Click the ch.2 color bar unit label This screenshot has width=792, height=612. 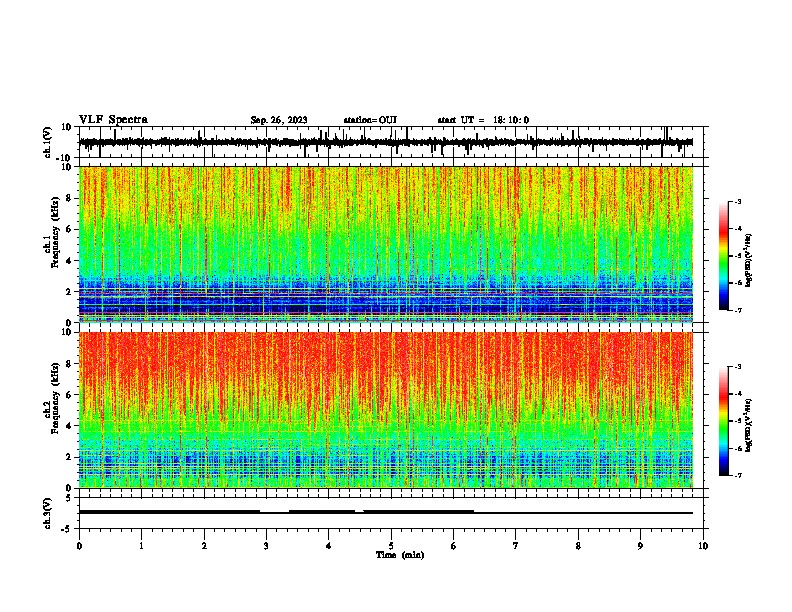[749, 425]
